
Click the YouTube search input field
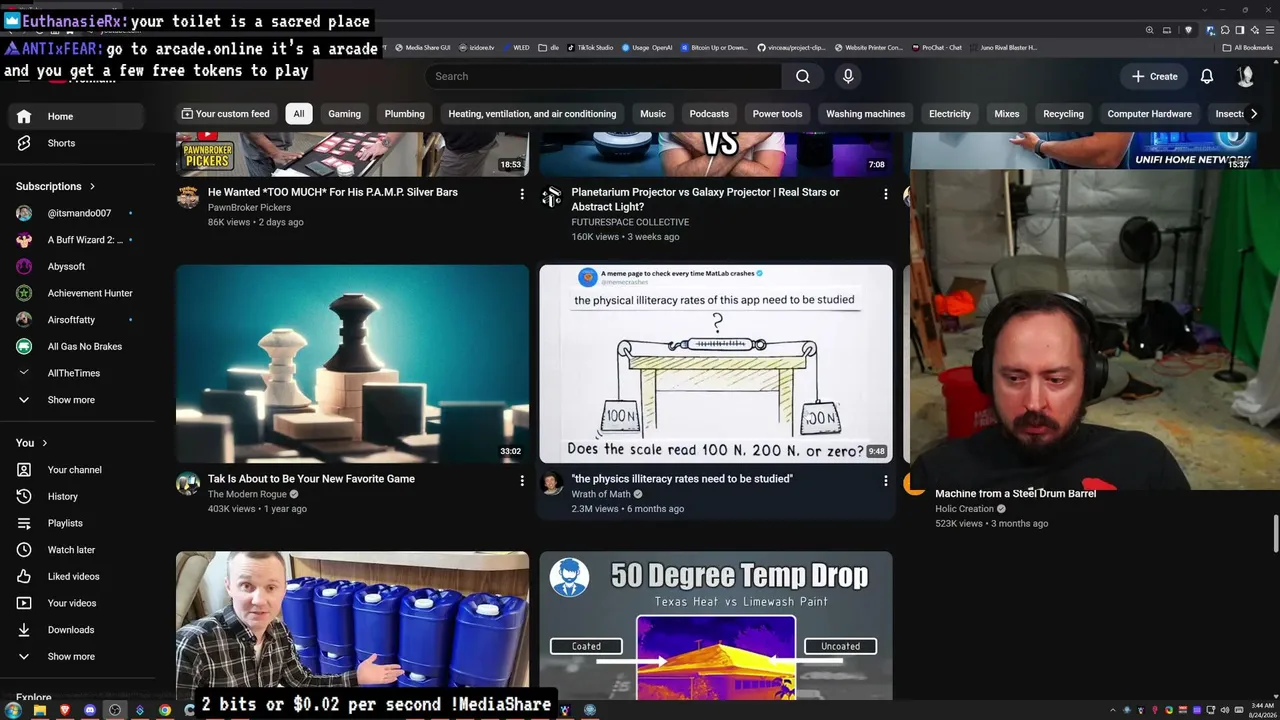603,76
